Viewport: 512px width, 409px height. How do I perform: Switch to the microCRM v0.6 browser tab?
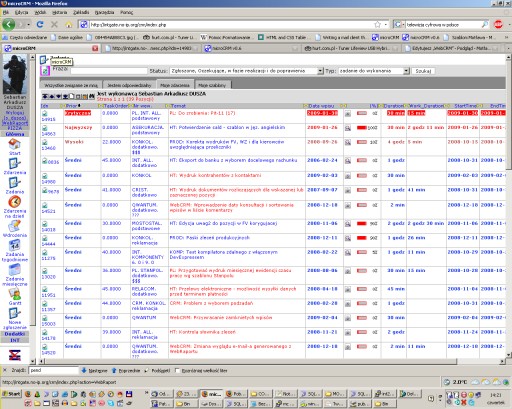tap(250, 48)
